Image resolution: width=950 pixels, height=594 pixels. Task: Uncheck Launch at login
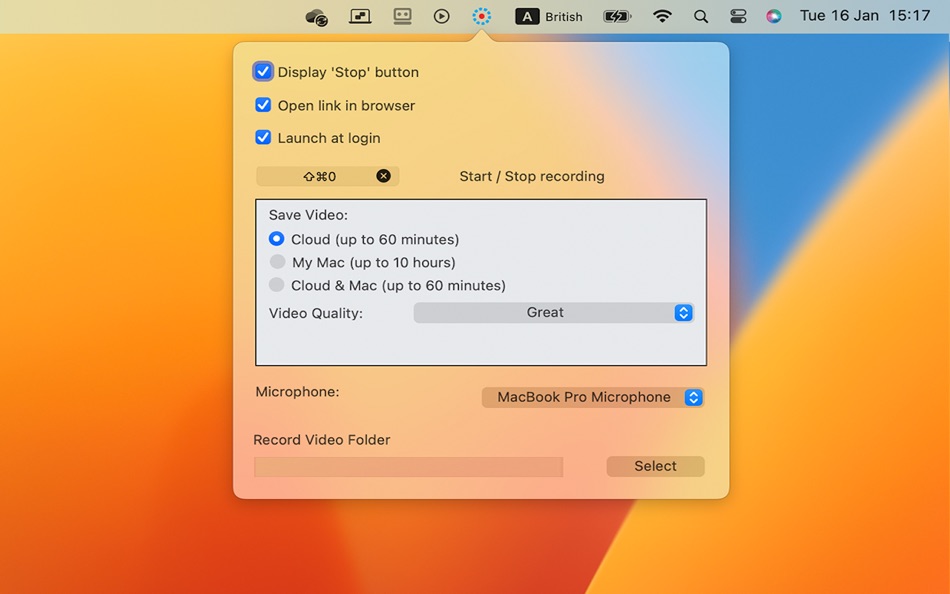(263, 137)
